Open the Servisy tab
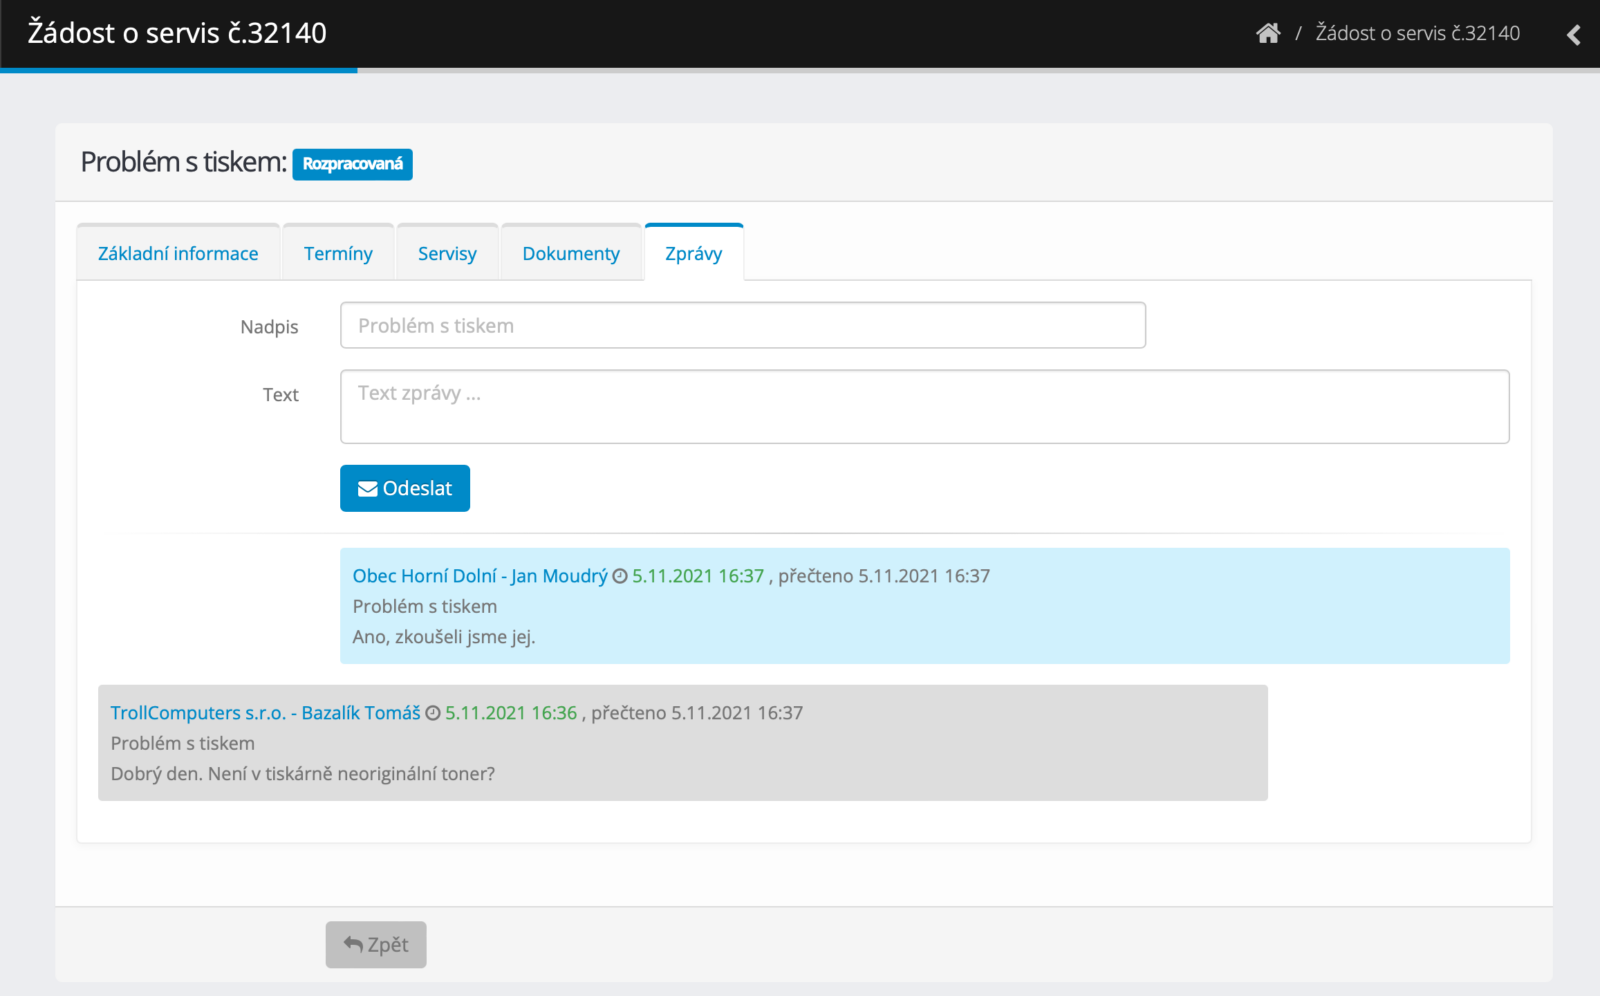 (447, 253)
